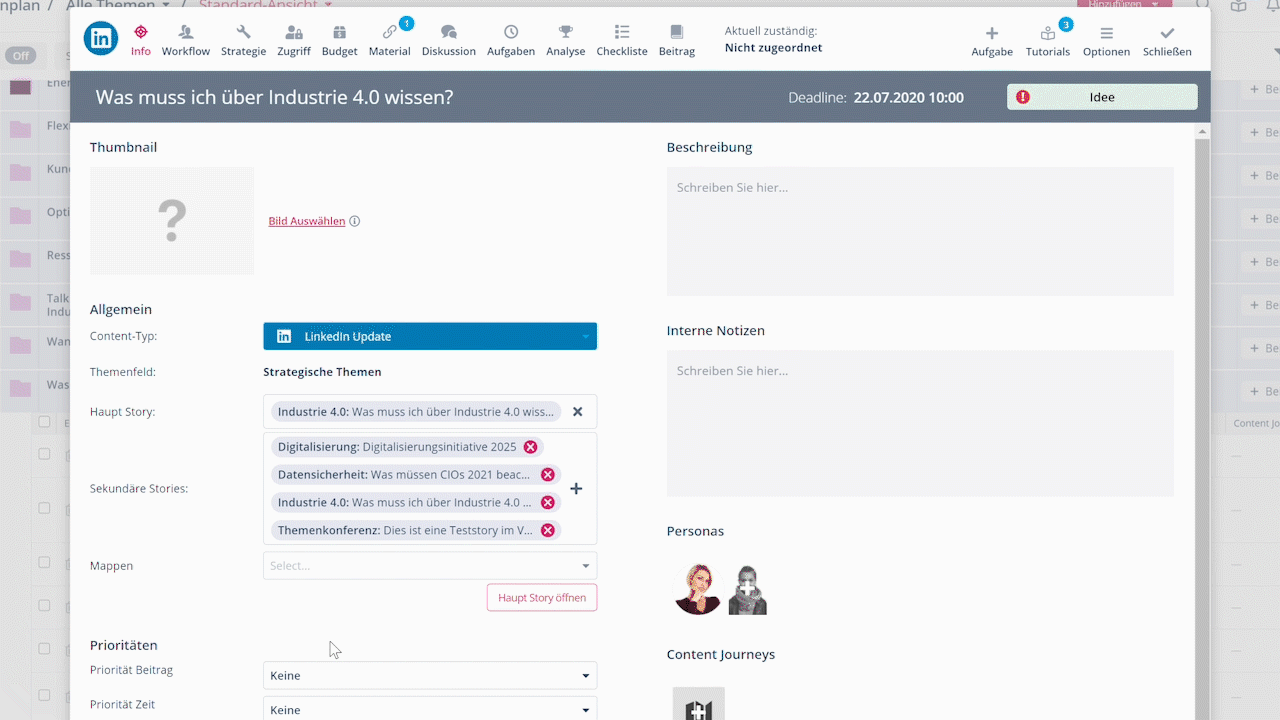Open the Workflow section icon
The image size is (1280, 720).
pyautogui.click(x=185, y=33)
